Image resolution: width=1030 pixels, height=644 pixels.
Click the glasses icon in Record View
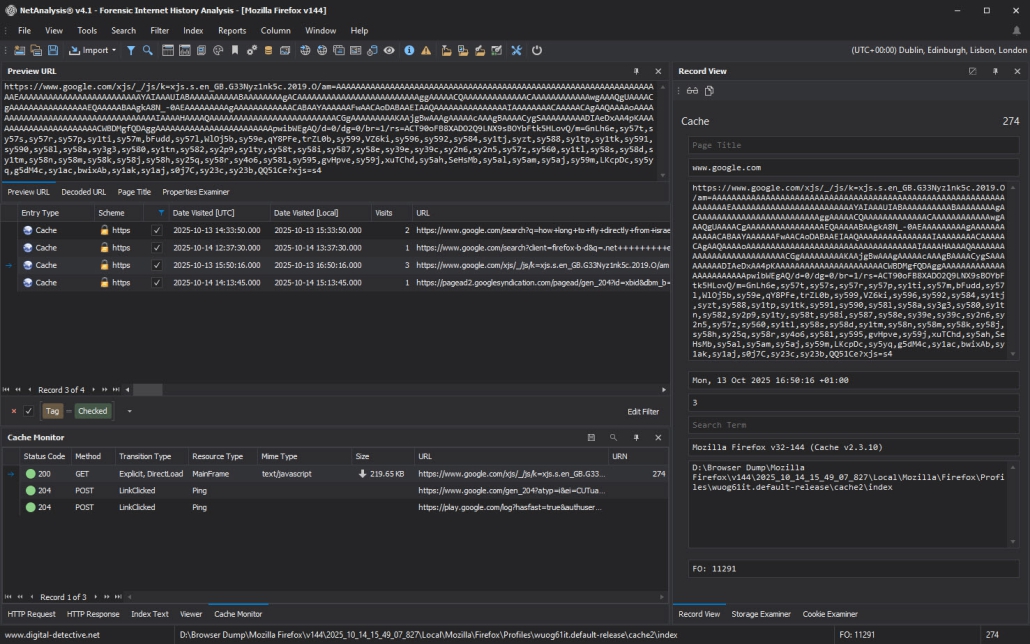tap(692, 91)
